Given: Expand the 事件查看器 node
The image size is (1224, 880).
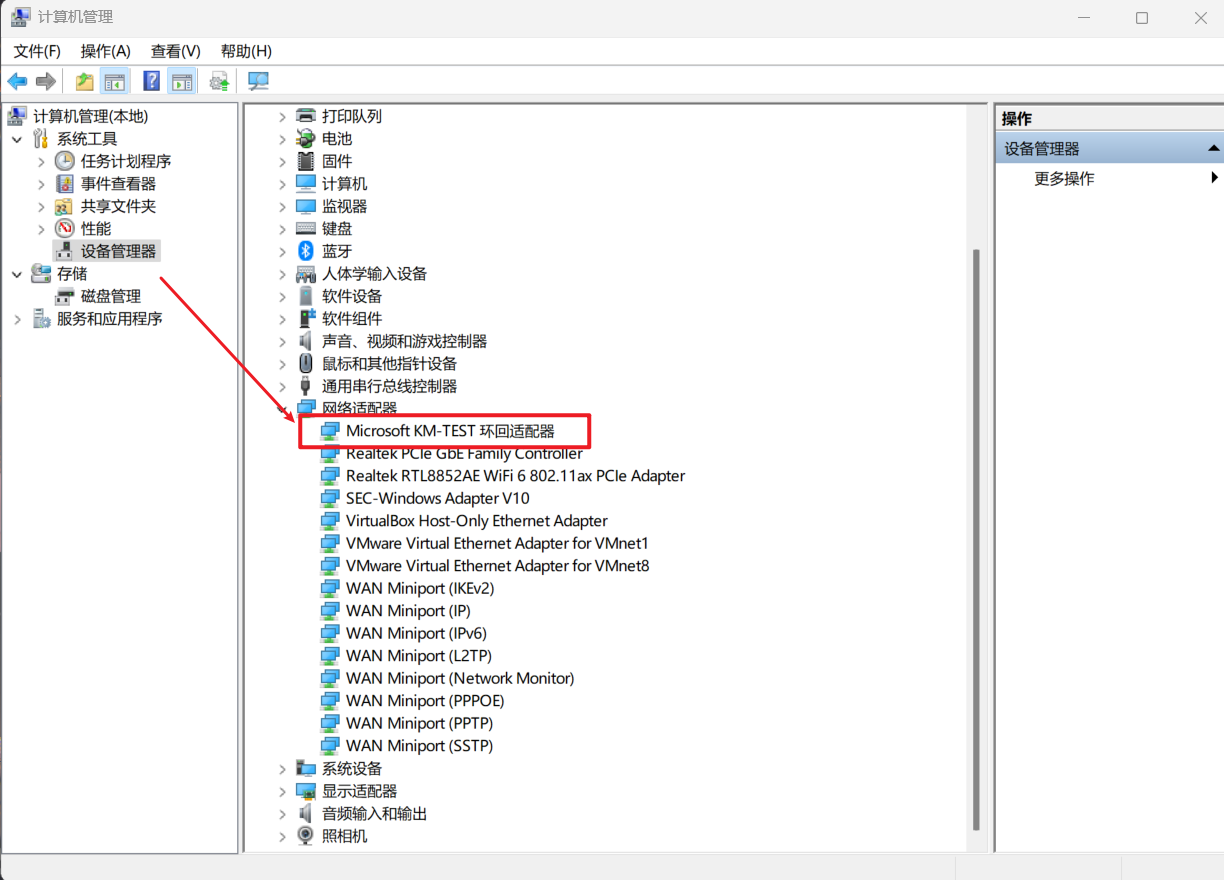Looking at the screenshot, I should tap(41, 184).
